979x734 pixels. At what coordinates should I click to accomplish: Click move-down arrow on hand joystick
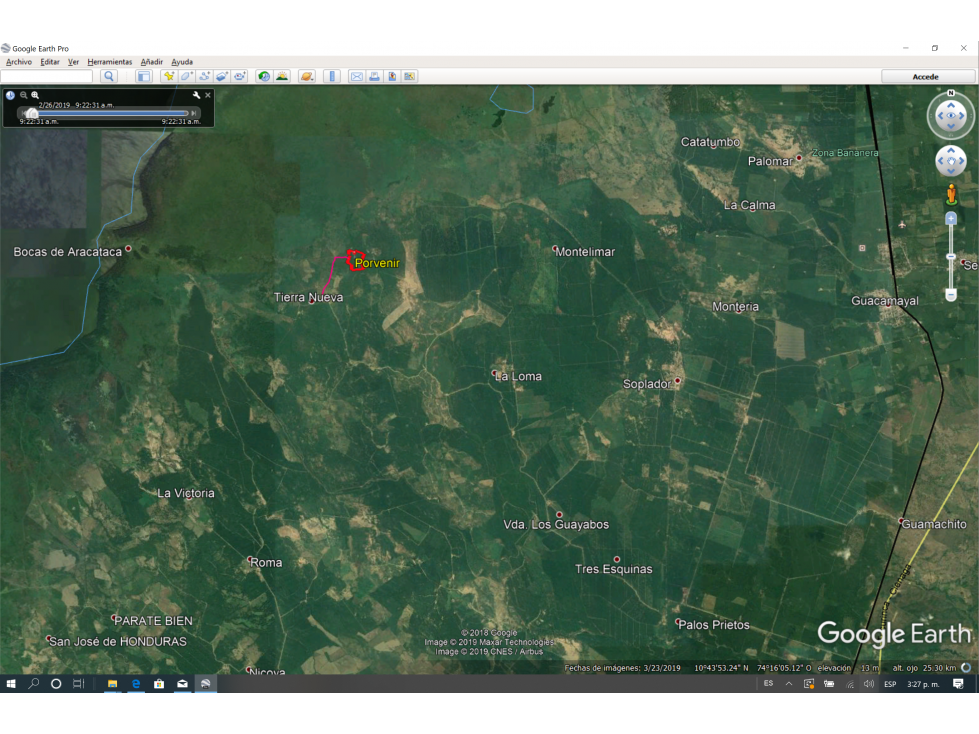click(x=951, y=171)
